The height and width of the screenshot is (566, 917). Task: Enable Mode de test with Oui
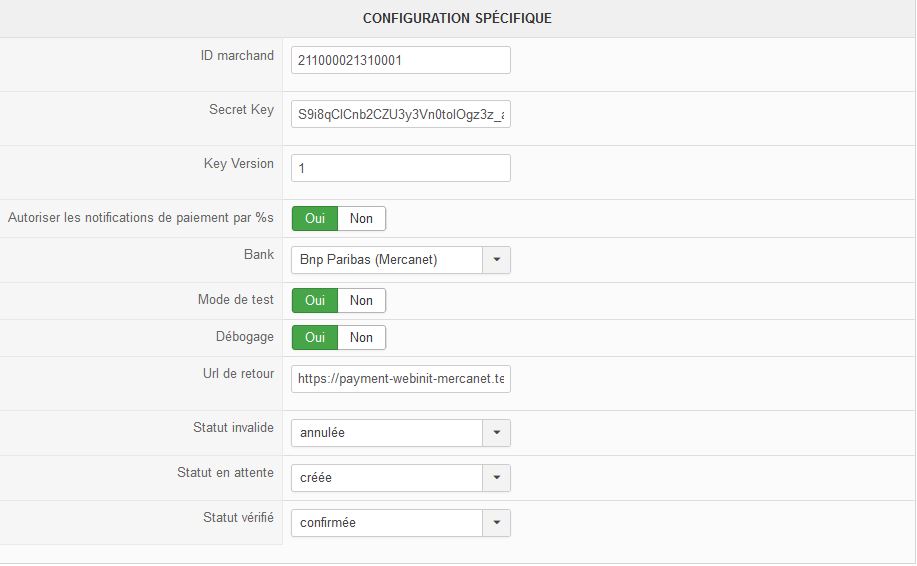pyautogui.click(x=314, y=301)
